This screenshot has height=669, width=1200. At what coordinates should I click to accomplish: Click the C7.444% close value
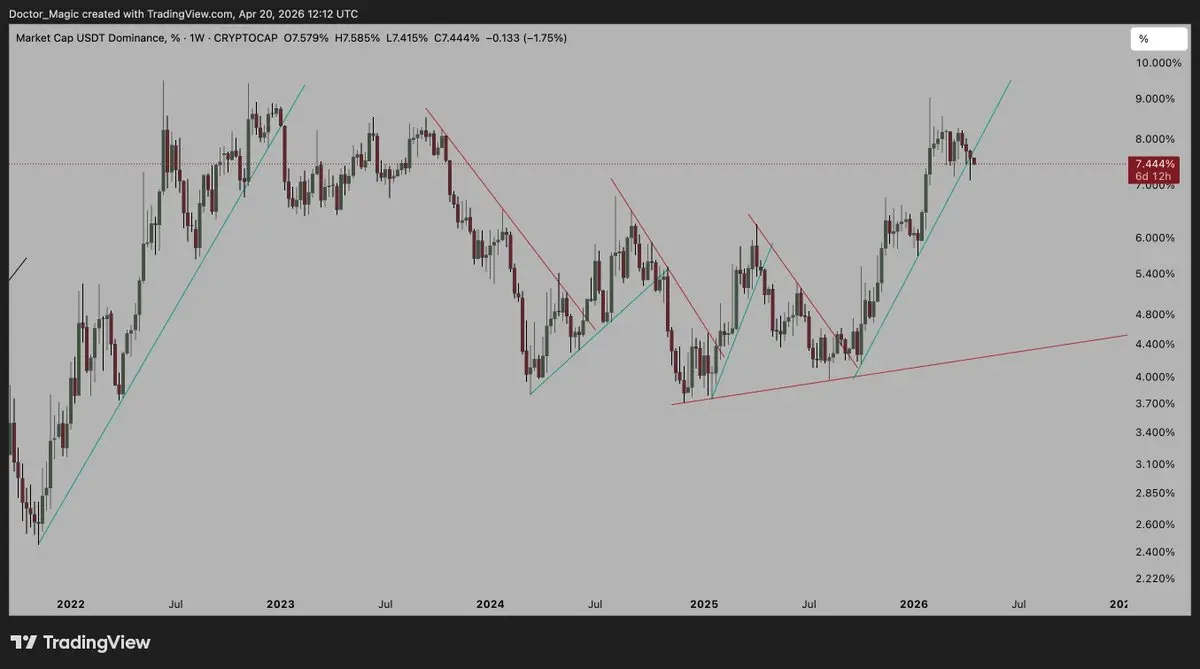pos(458,38)
